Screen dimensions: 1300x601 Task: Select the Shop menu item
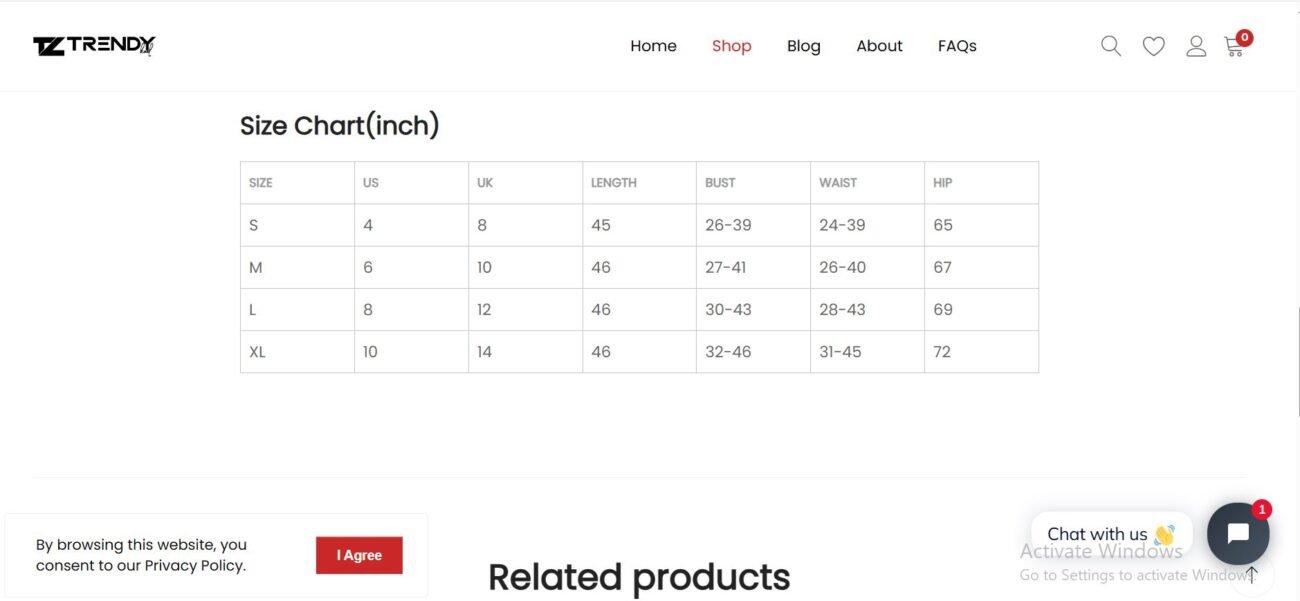coord(731,46)
